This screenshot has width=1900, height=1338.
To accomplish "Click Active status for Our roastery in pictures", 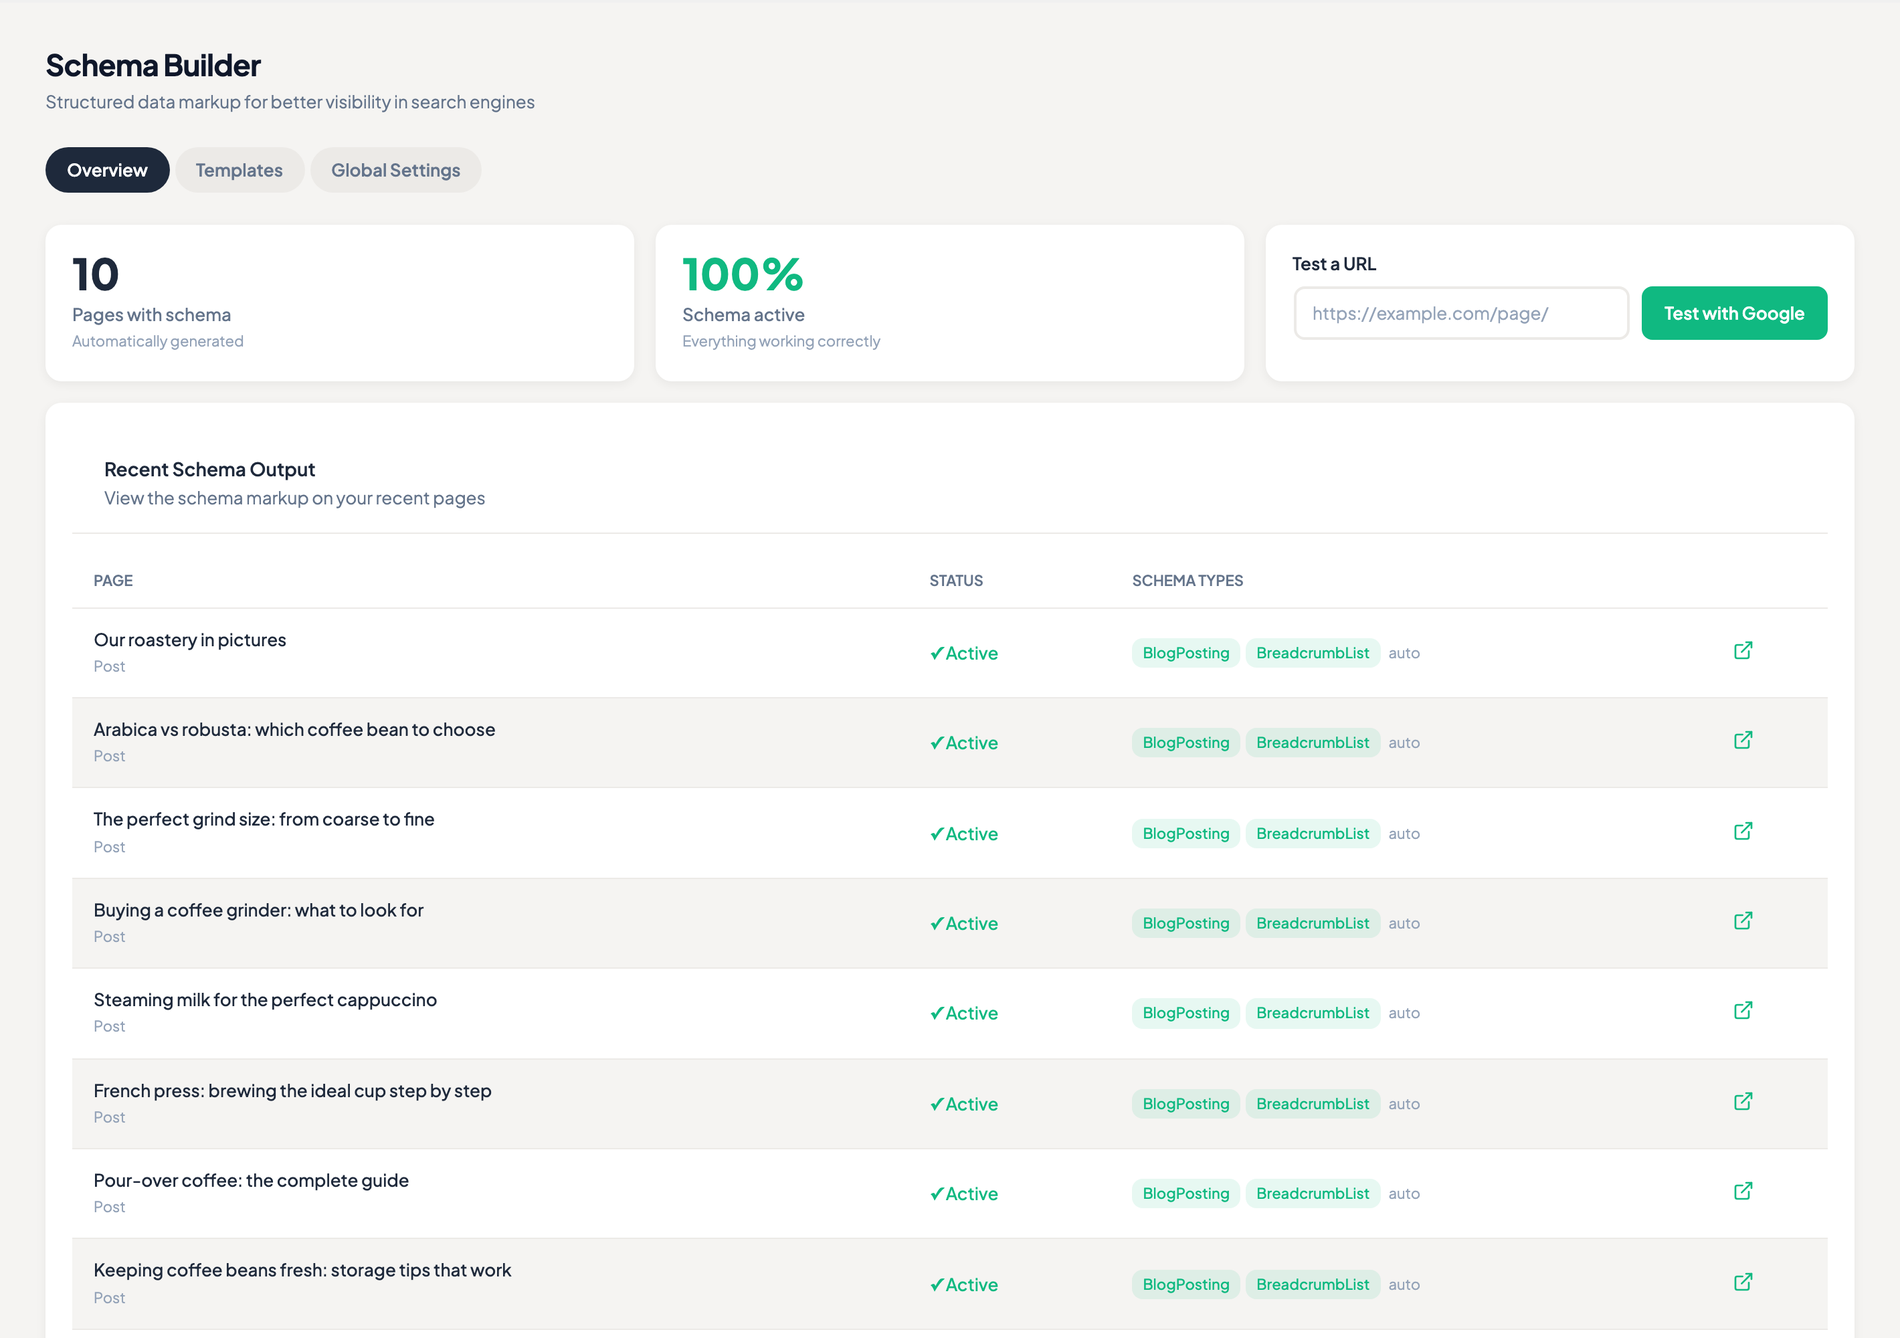I will (x=964, y=653).
